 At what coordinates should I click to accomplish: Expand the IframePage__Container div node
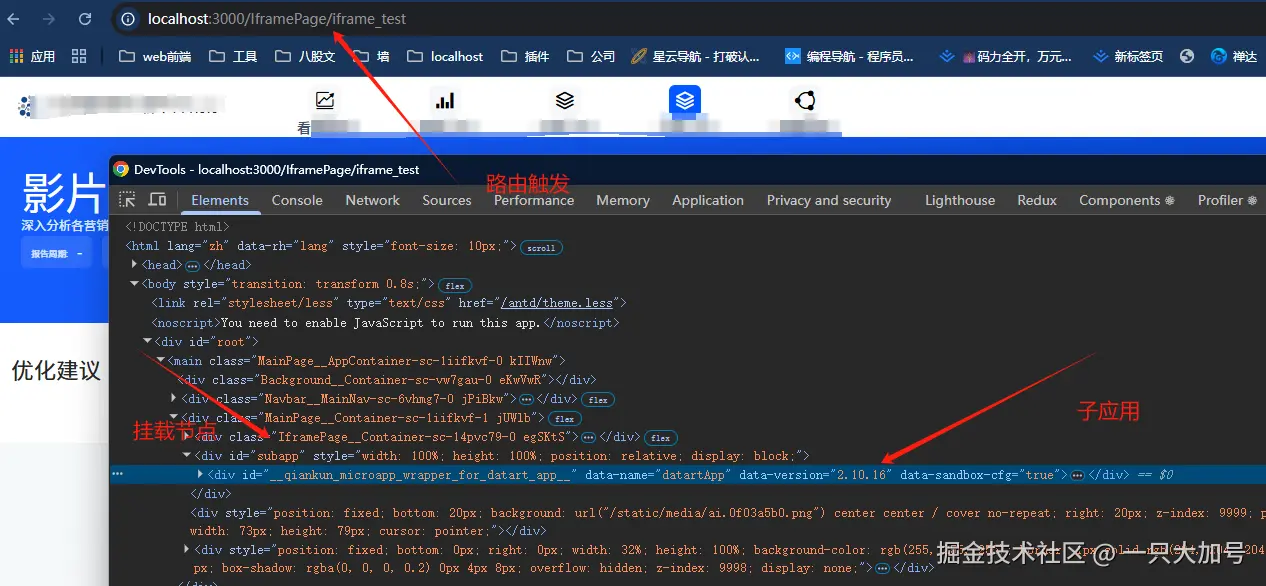[x=187, y=437]
